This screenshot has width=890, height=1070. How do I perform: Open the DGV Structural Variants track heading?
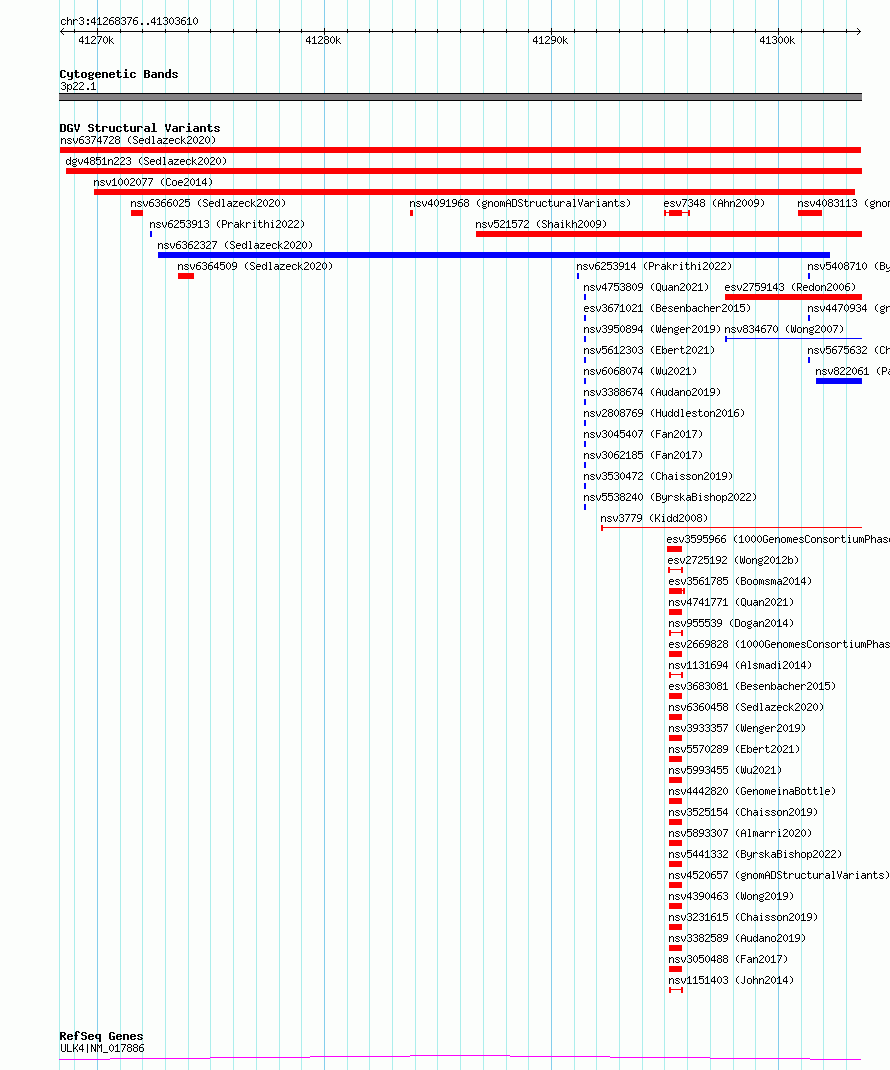[140, 128]
